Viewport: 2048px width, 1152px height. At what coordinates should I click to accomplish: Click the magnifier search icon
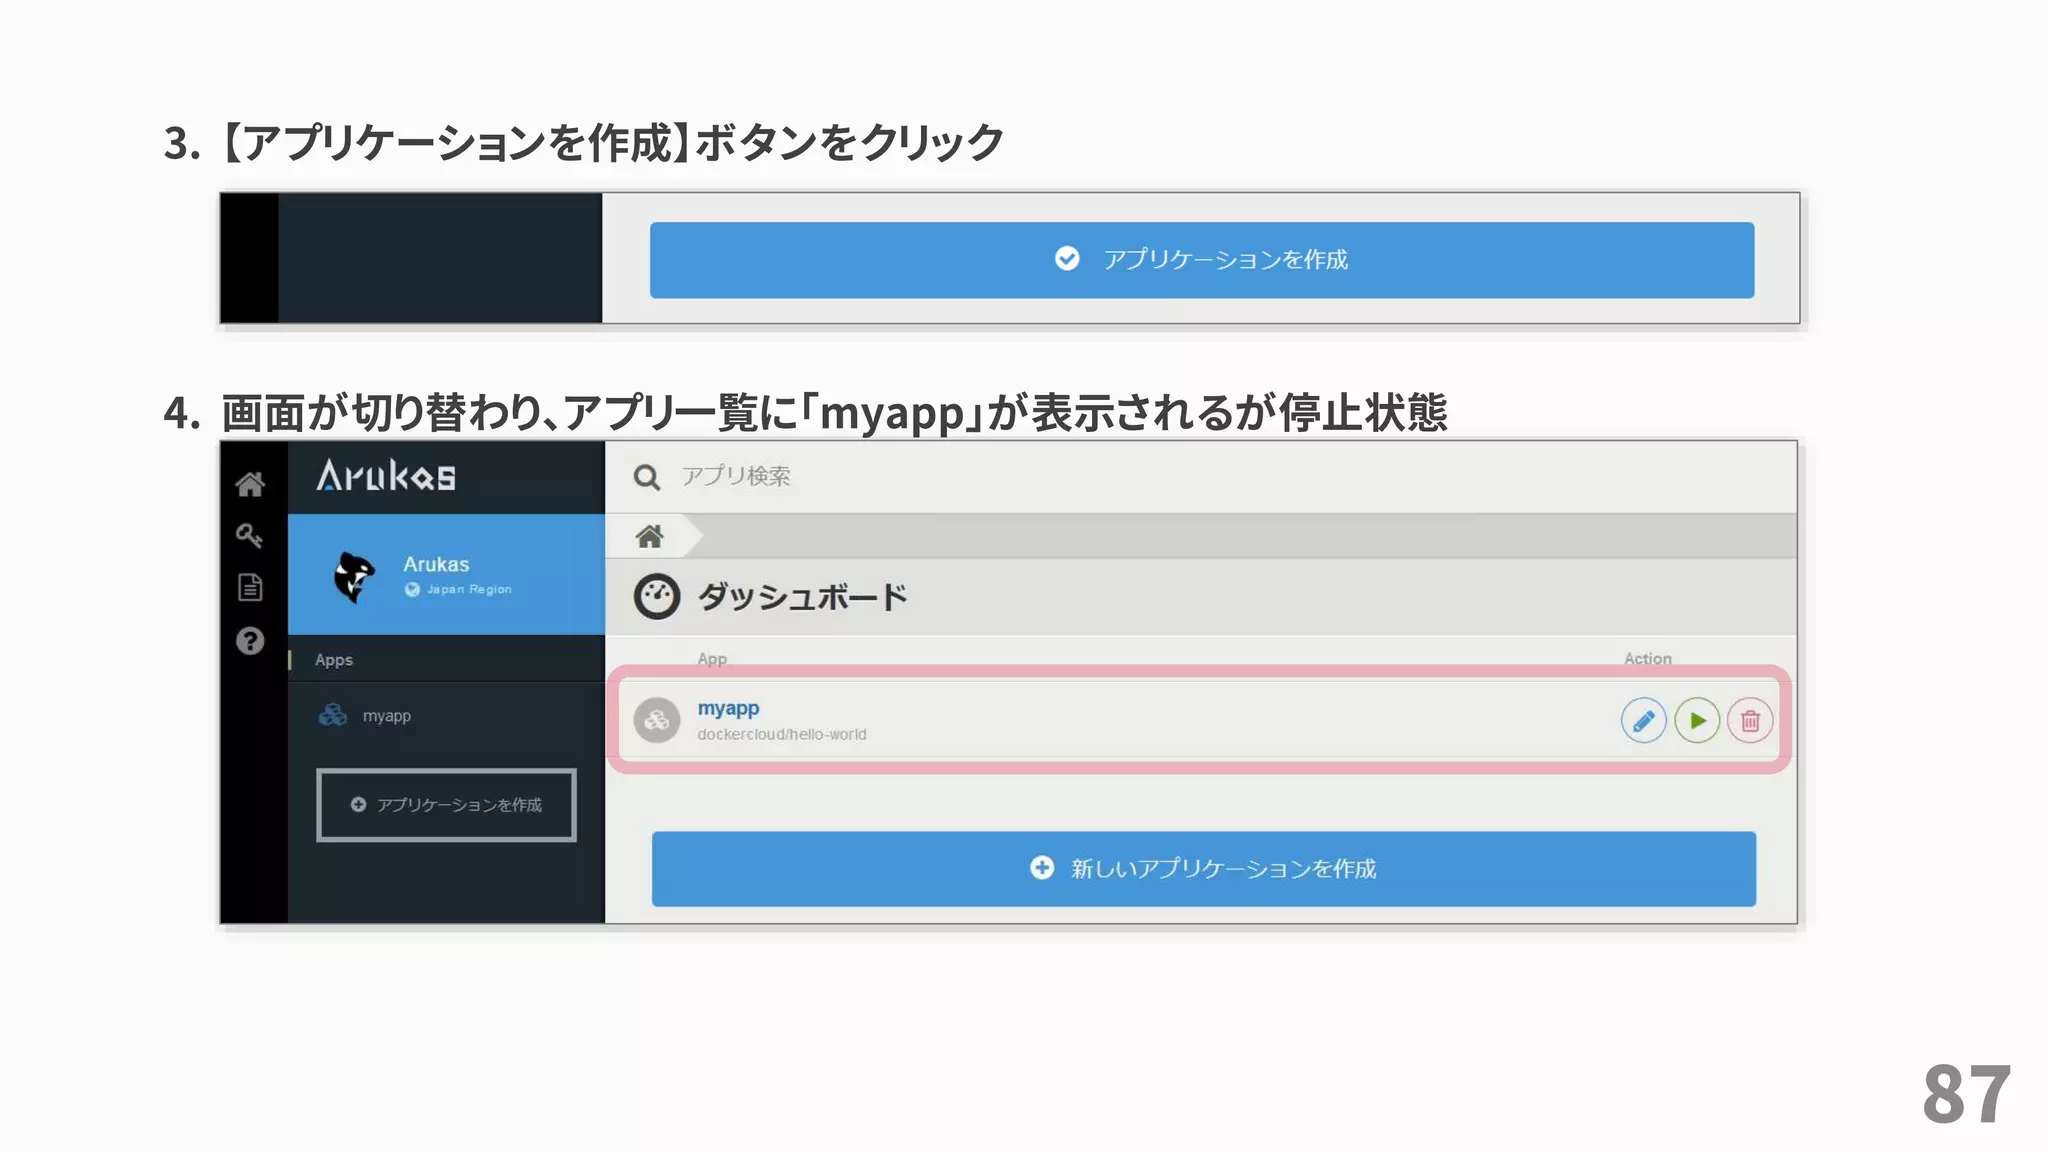(647, 477)
